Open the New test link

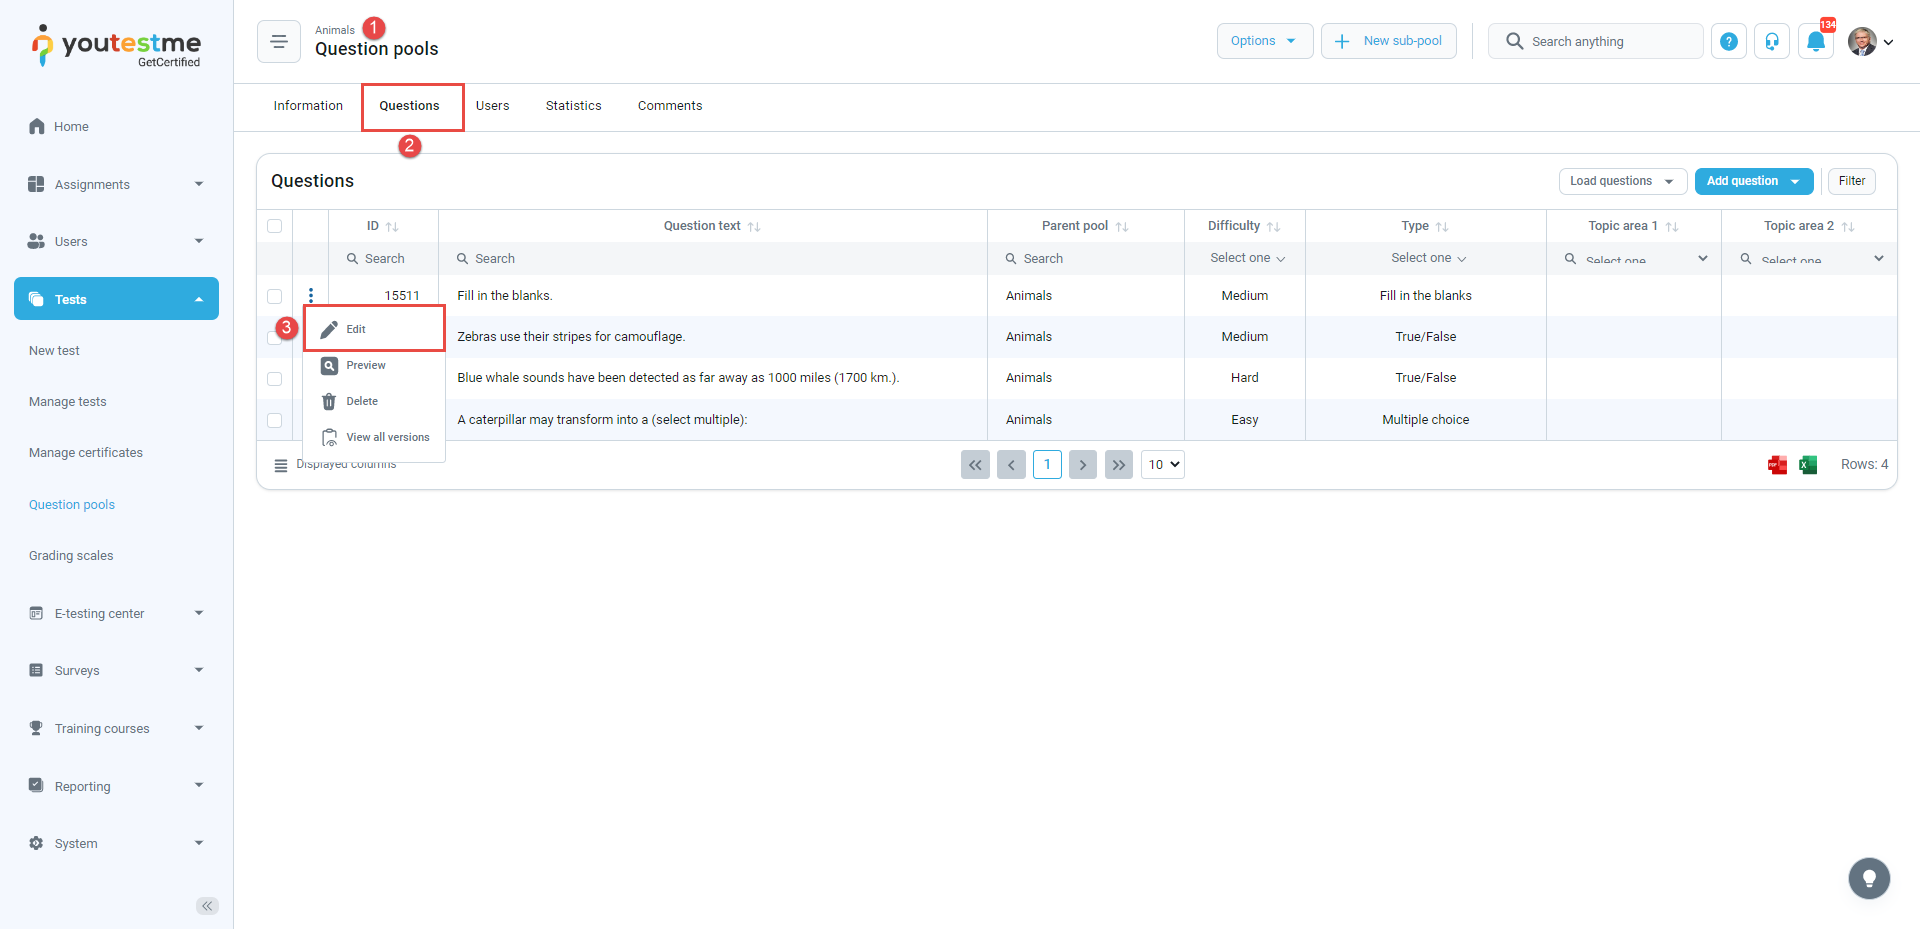pos(54,351)
